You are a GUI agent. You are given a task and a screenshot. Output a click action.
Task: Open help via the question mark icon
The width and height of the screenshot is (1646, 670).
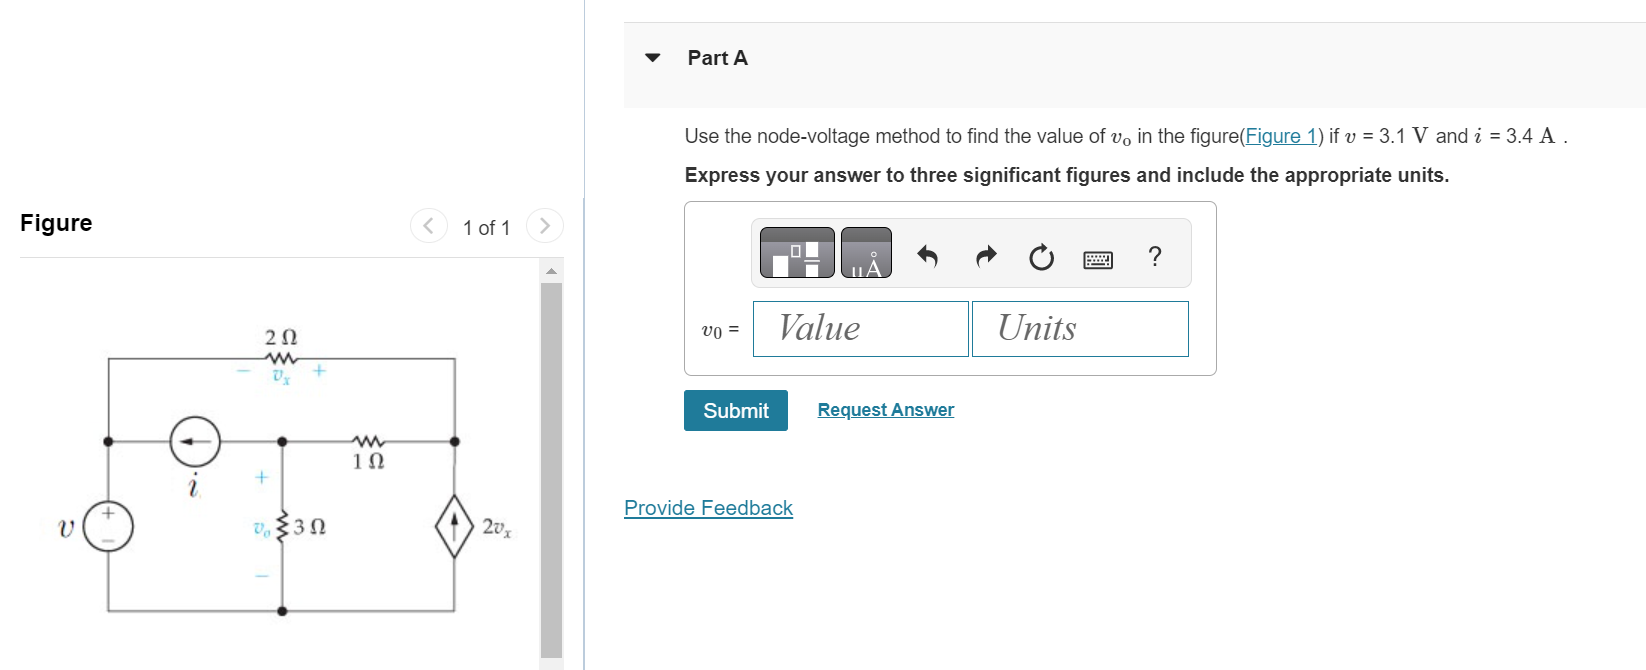(1154, 257)
